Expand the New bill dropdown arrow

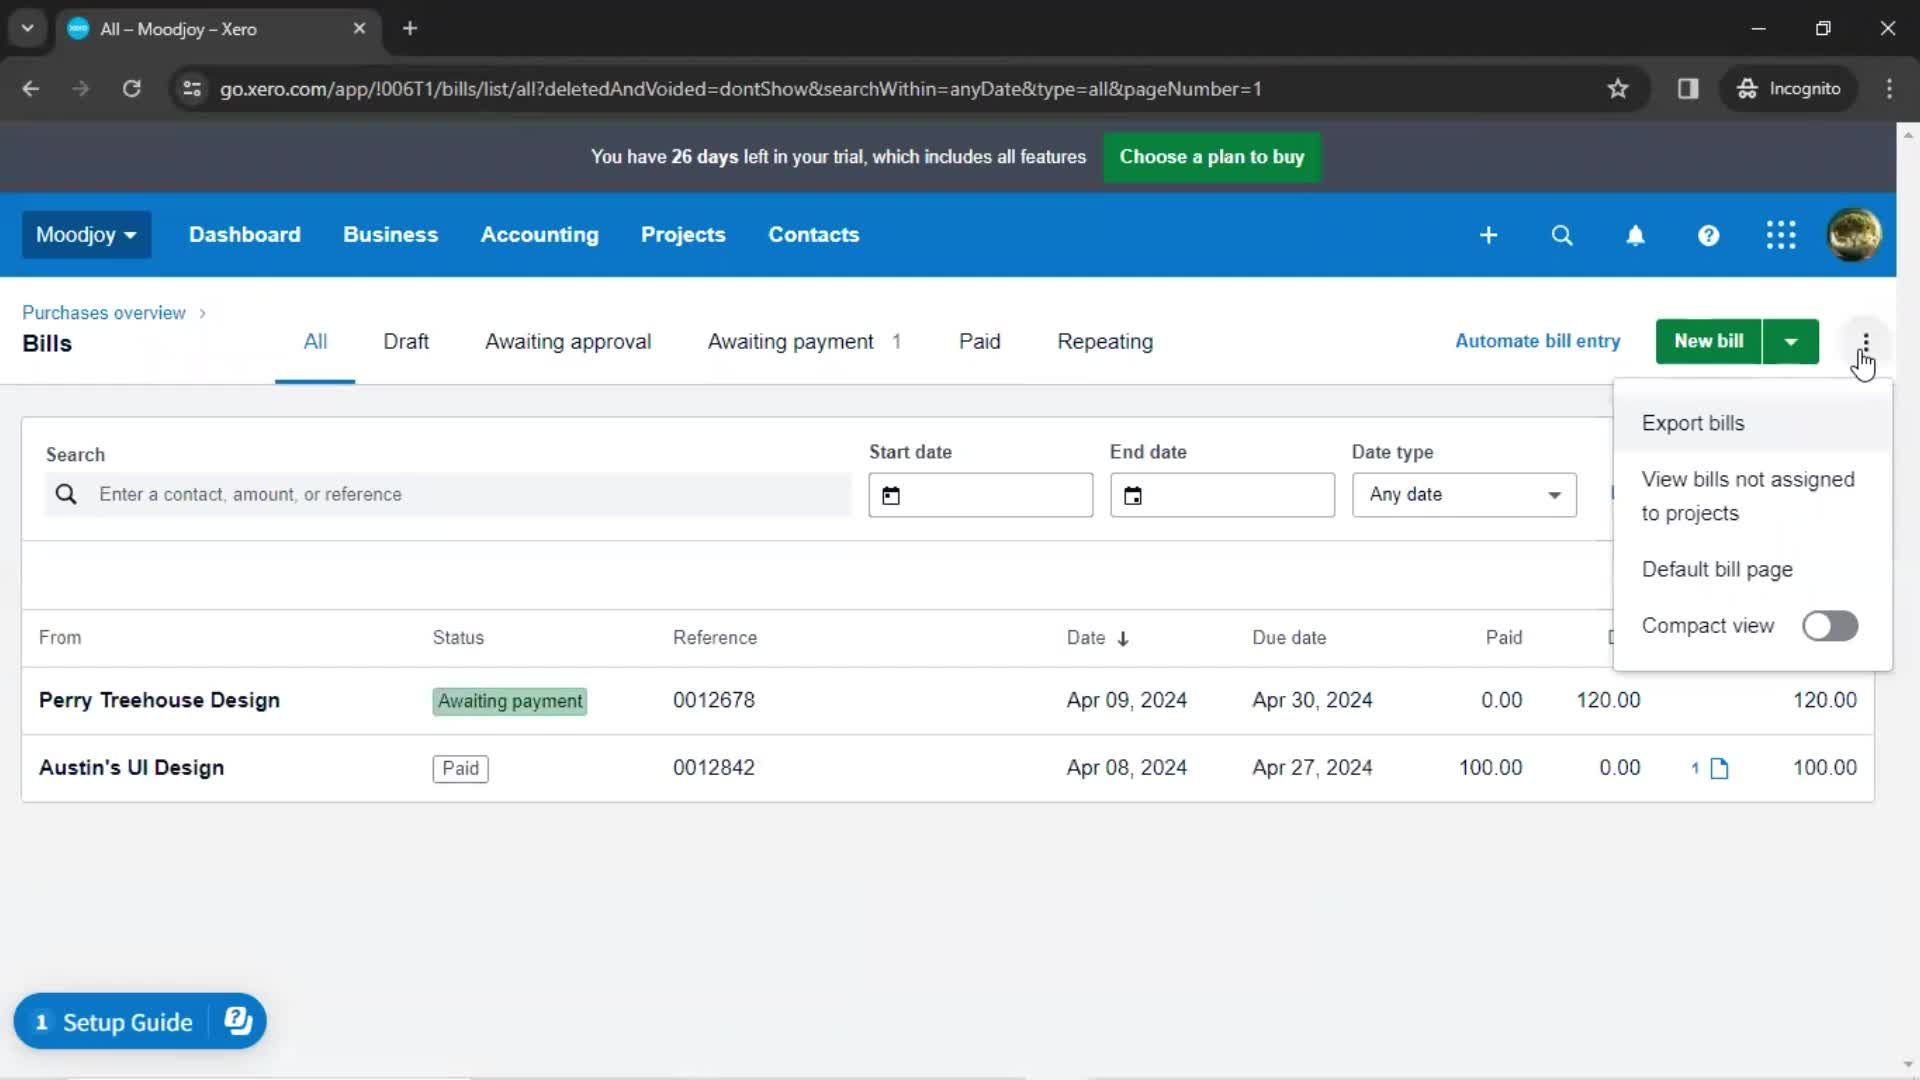tap(1791, 342)
